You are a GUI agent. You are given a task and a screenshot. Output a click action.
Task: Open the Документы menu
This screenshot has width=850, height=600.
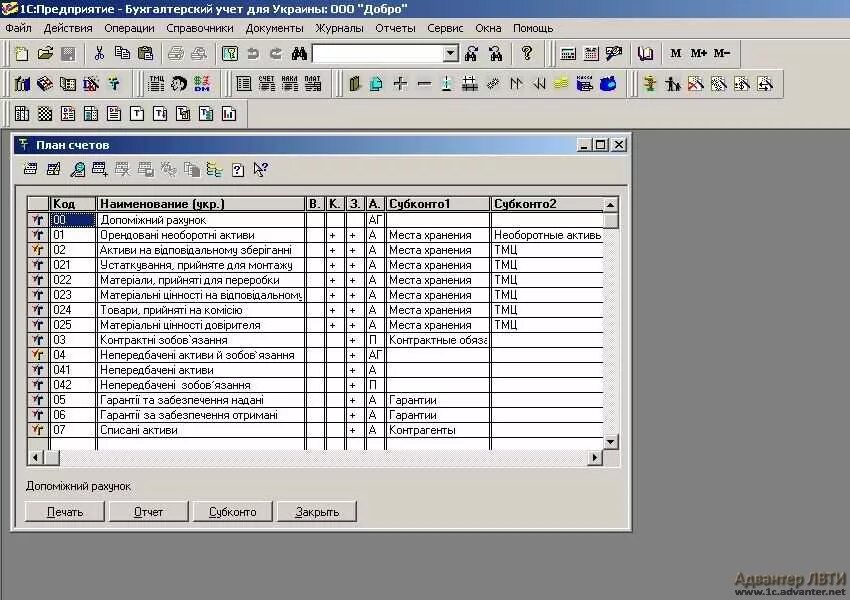point(274,28)
